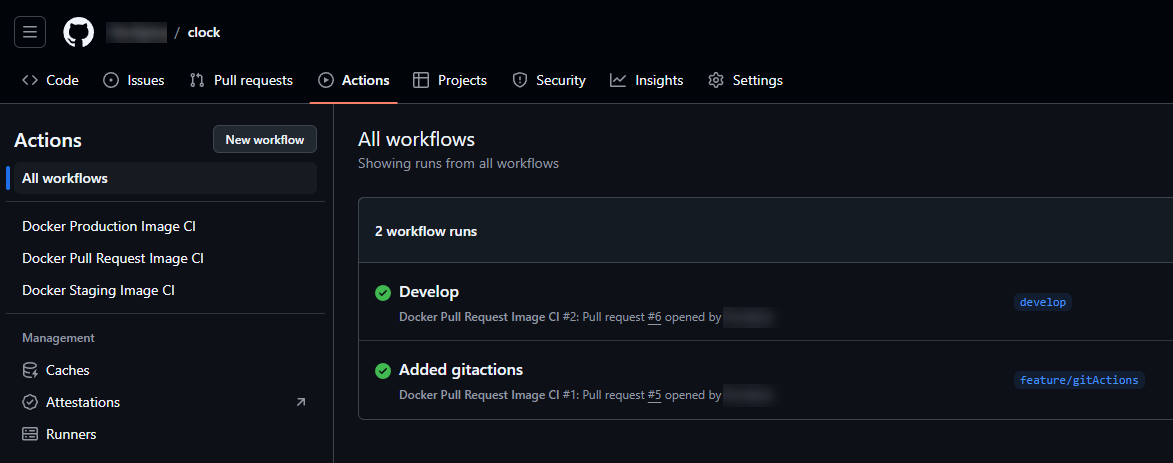Image resolution: width=1173 pixels, height=463 pixels.
Task: Click the Caches database icon
Action: point(30,370)
